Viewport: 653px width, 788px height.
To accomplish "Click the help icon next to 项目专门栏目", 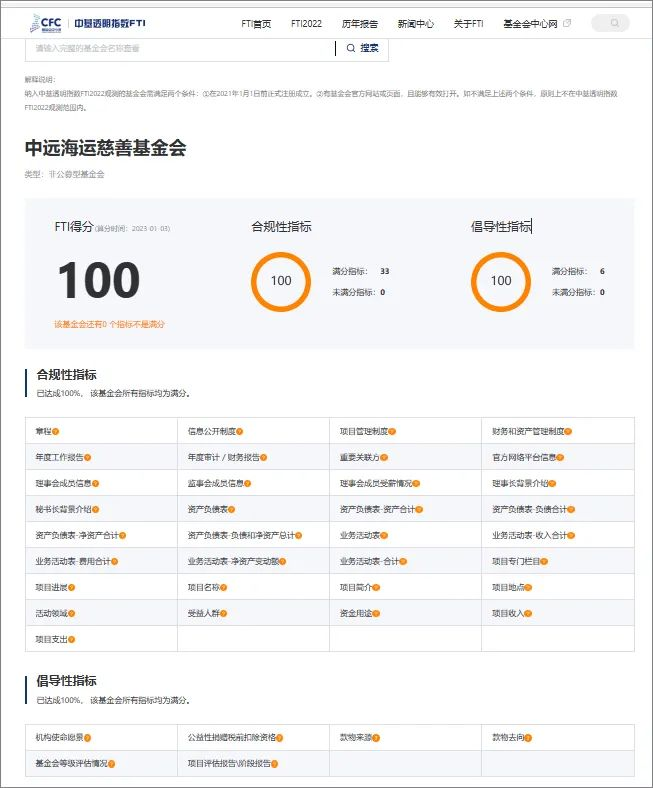I will click(544, 562).
